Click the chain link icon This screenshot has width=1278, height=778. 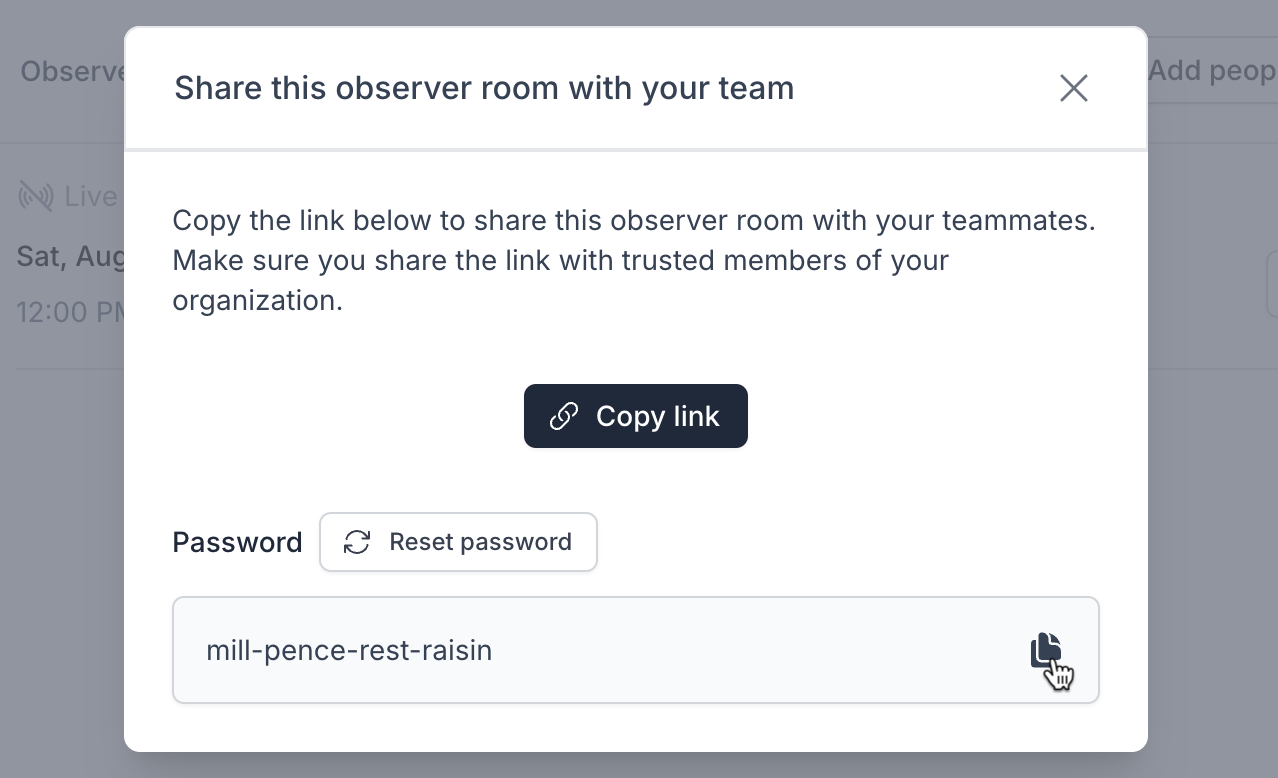pyautogui.click(x=564, y=416)
